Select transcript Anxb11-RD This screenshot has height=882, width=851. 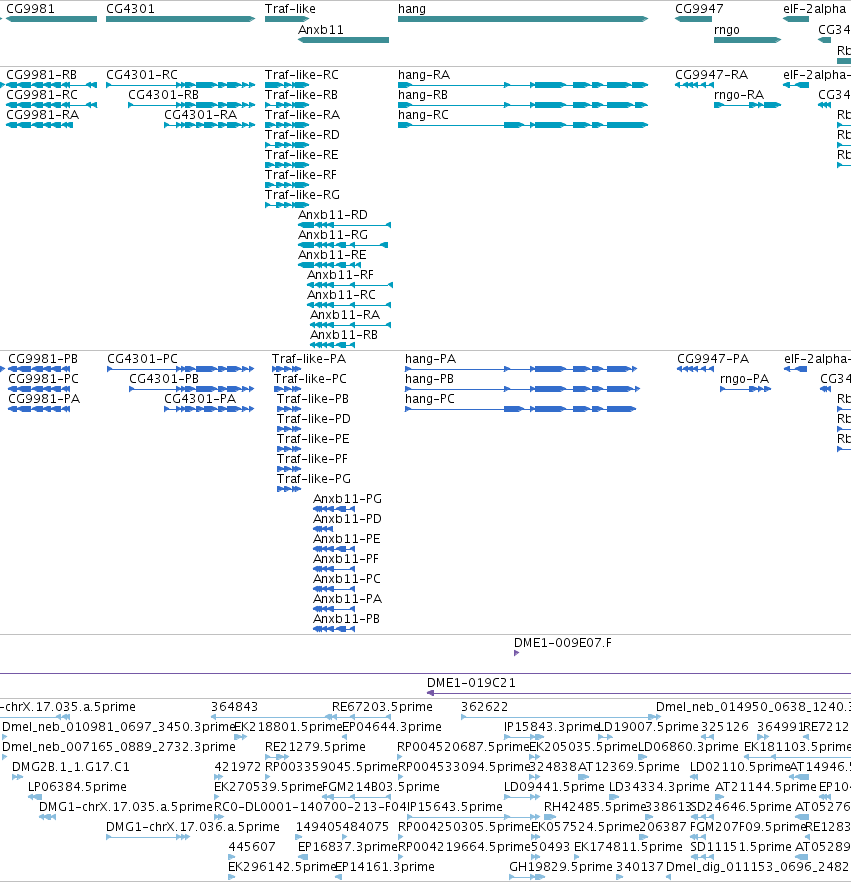coord(345,225)
